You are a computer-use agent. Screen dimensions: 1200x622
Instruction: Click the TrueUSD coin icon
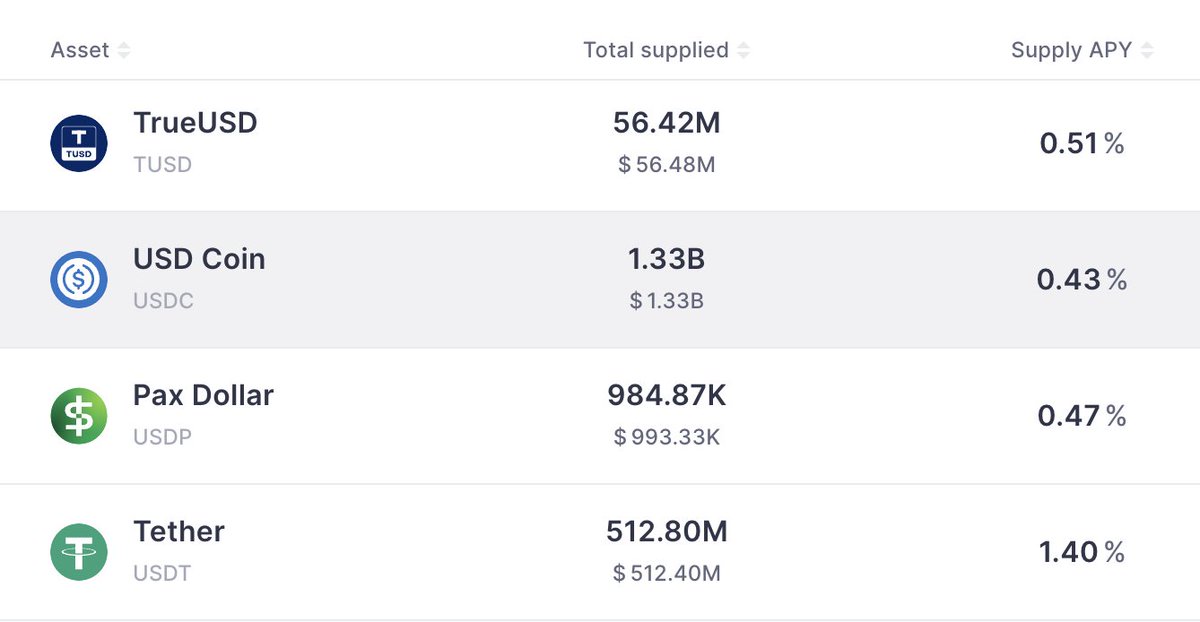pyautogui.click(x=79, y=143)
